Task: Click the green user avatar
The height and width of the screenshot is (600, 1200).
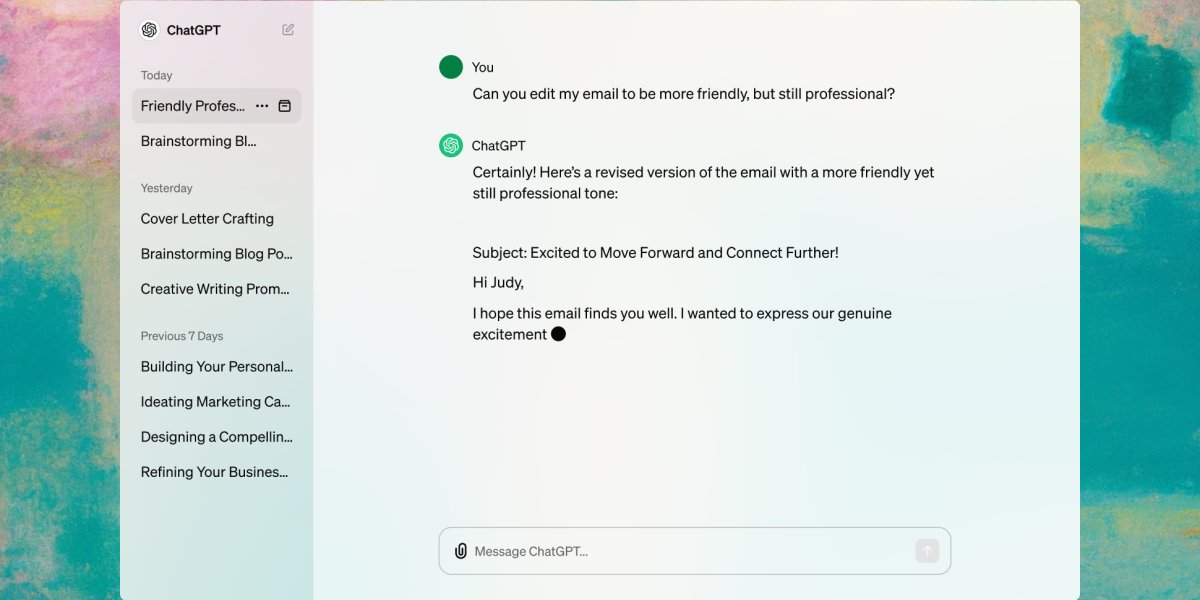Action: tap(451, 67)
